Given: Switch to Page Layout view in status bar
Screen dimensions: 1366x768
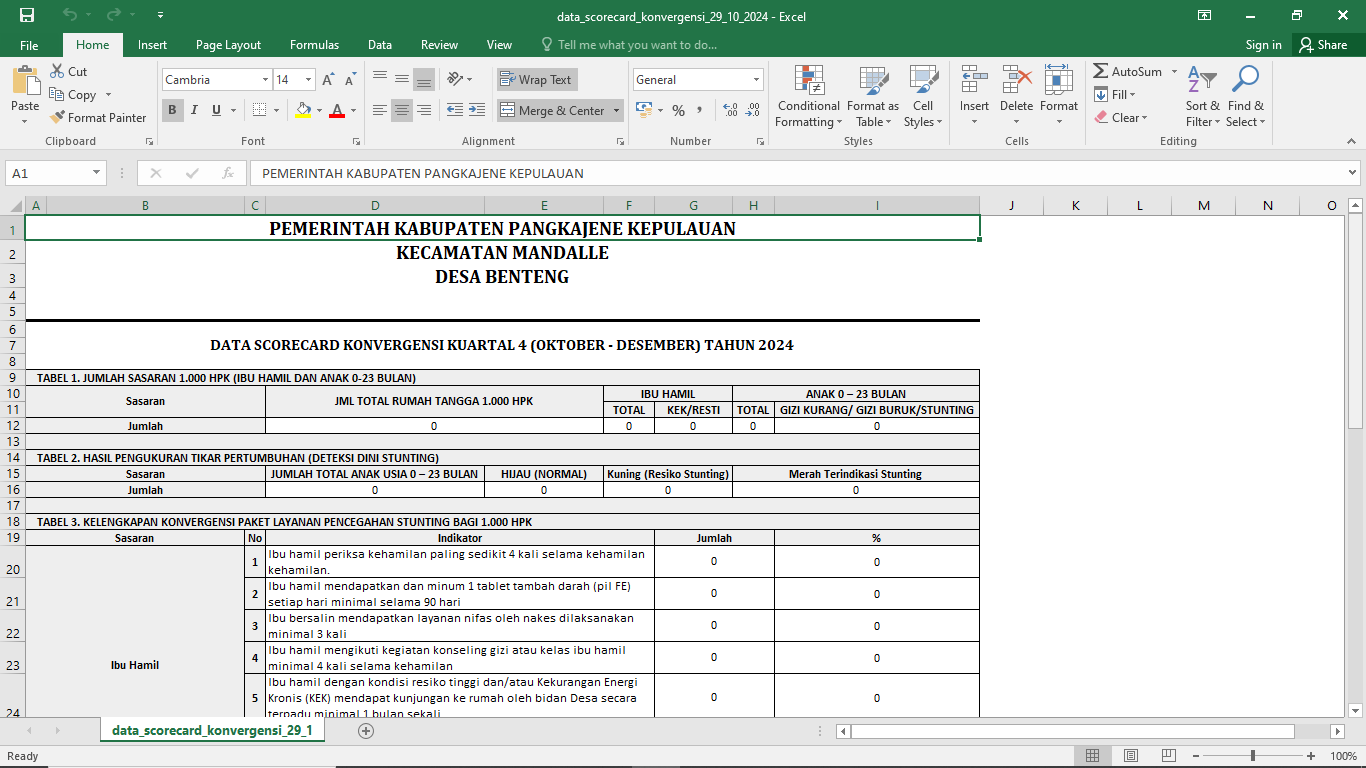Looking at the screenshot, I should (x=1131, y=756).
